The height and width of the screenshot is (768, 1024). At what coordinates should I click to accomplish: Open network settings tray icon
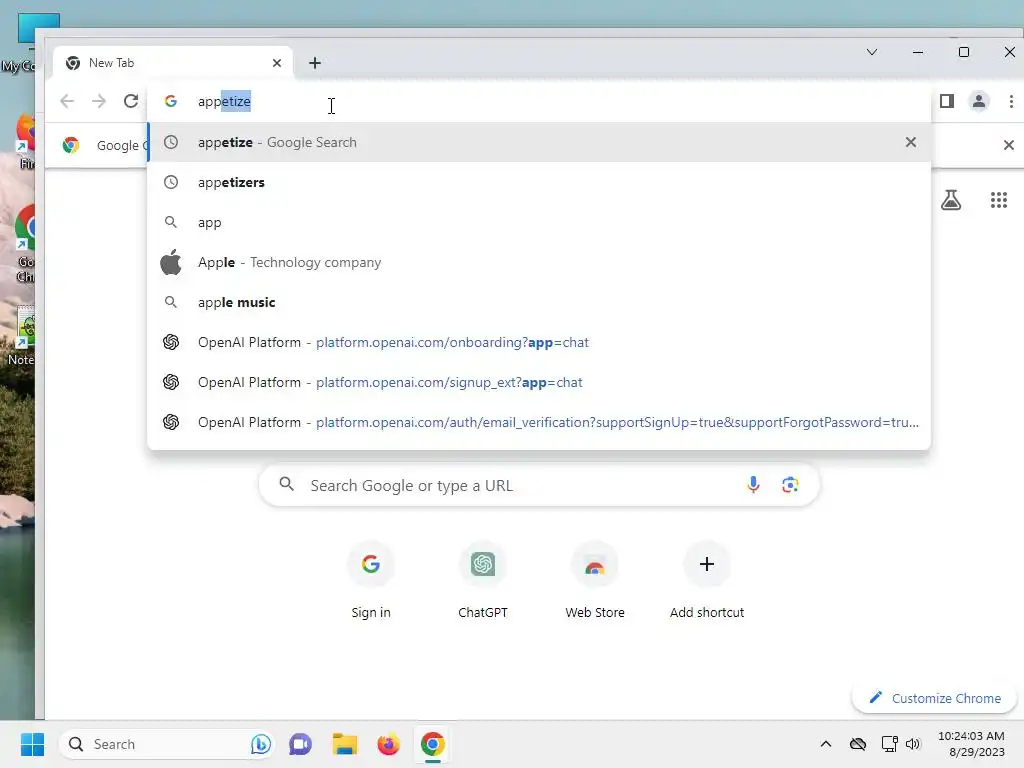coord(889,744)
